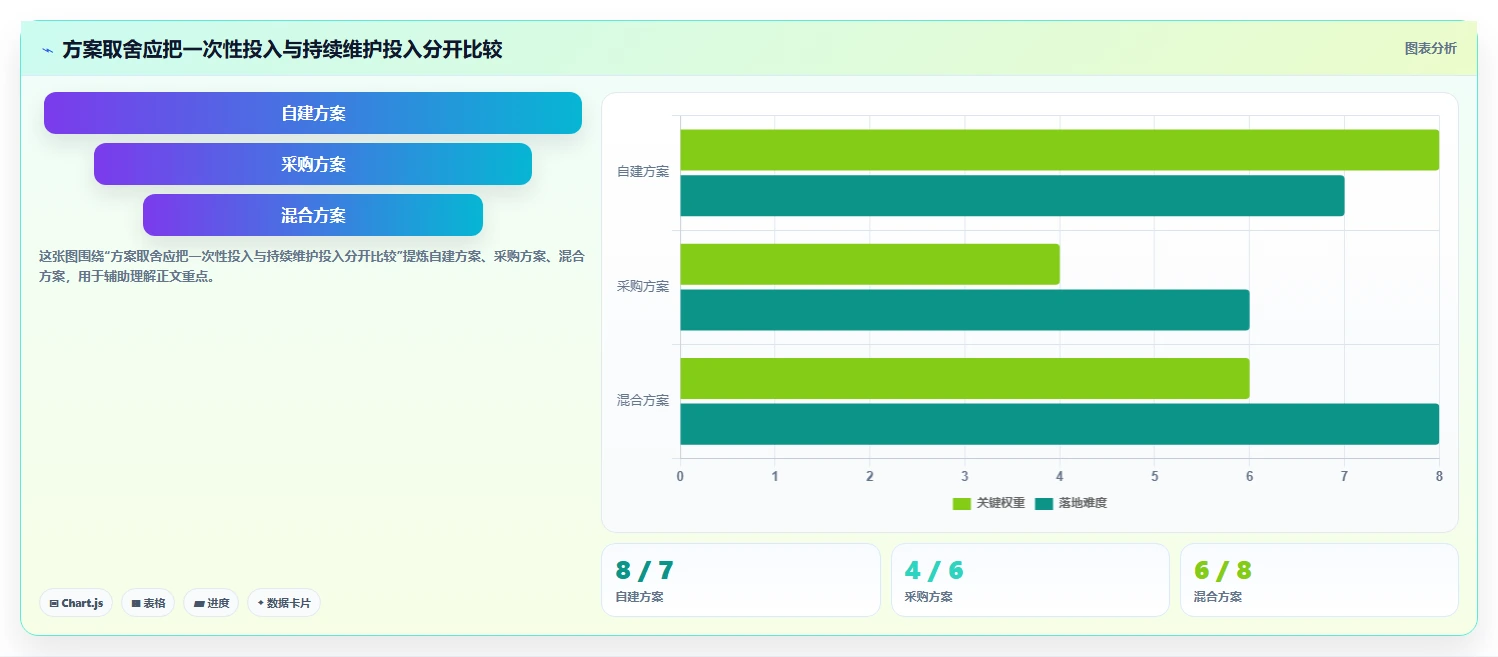Screen dimensions: 1498x657
Task: Click the 混合方案 funnel bar
Action: (x=313, y=215)
